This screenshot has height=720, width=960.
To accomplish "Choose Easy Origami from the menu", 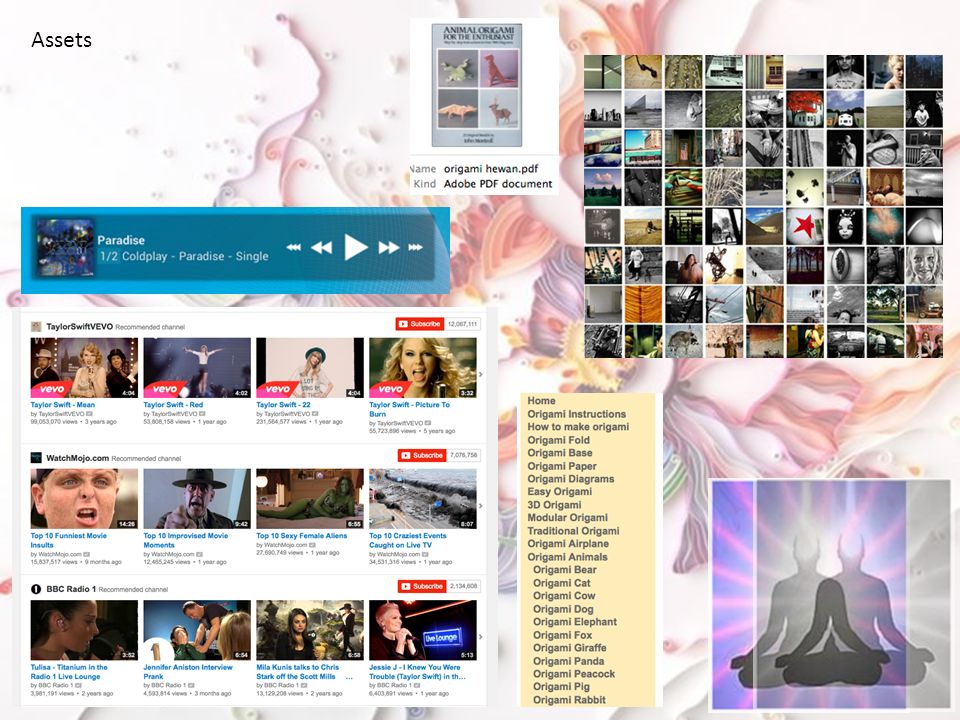I will 560,492.
